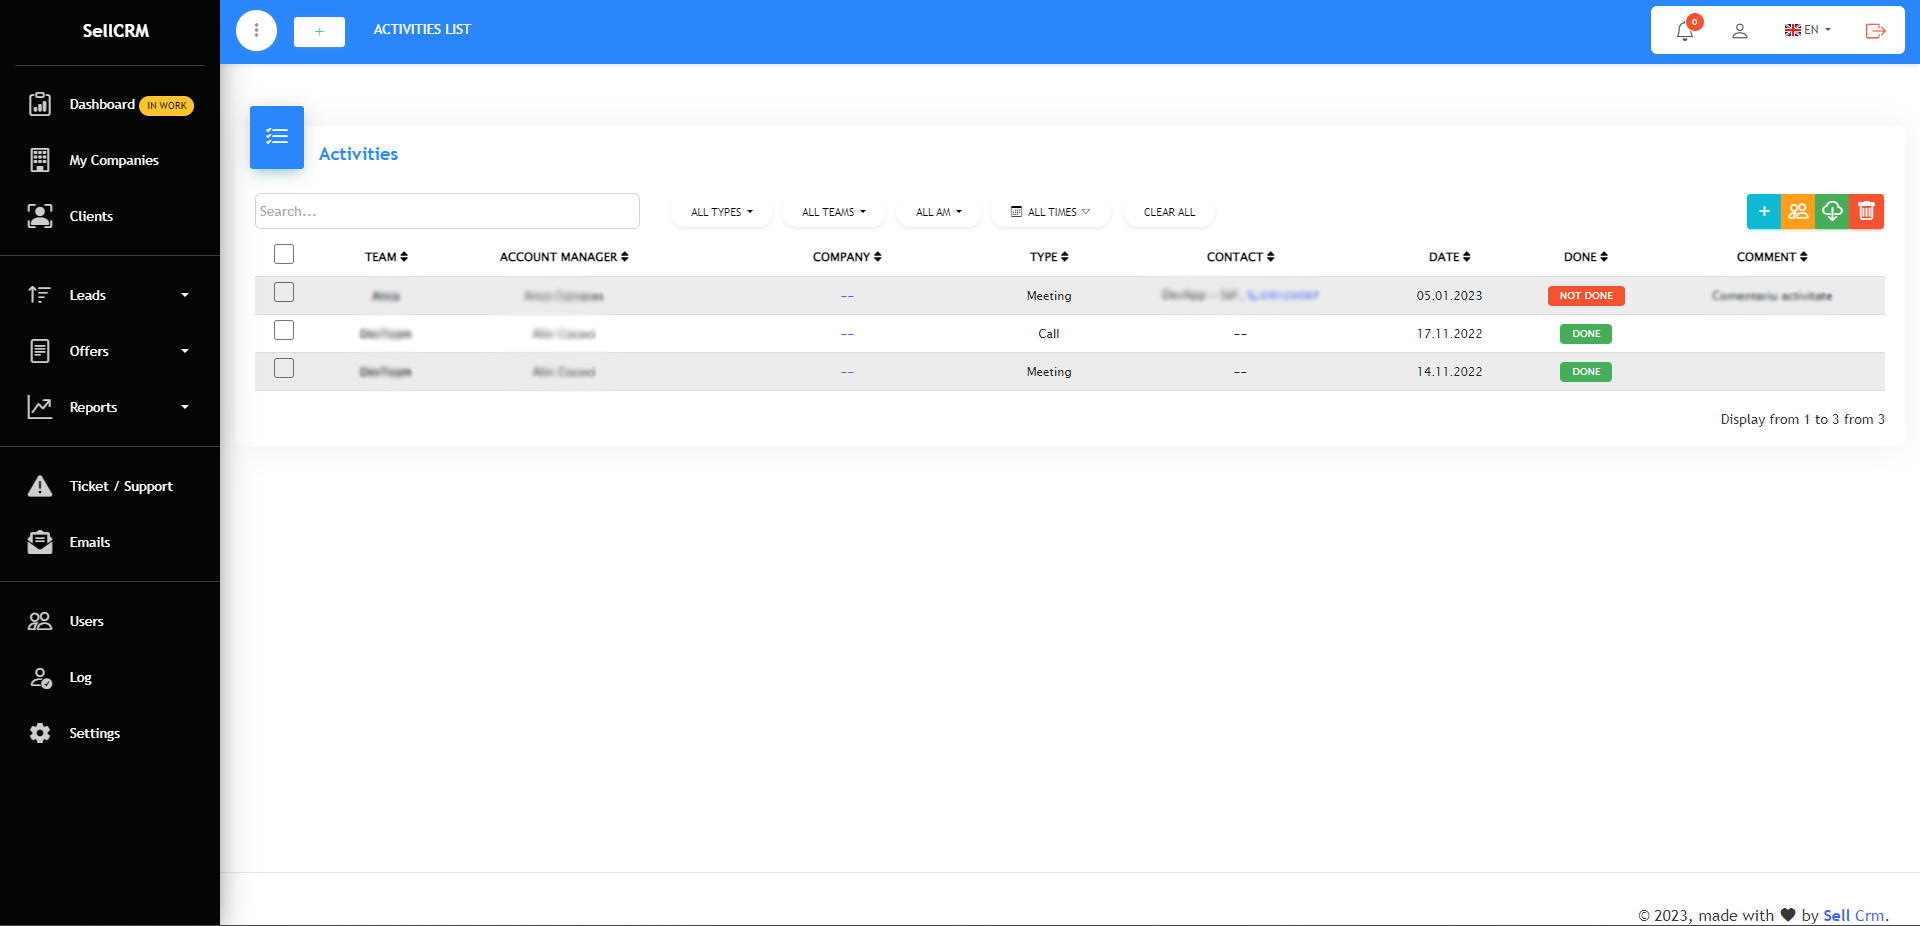Screen dimensions: 1920x926
Task: Click the NOT DONE status badge
Action: pos(1586,296)
